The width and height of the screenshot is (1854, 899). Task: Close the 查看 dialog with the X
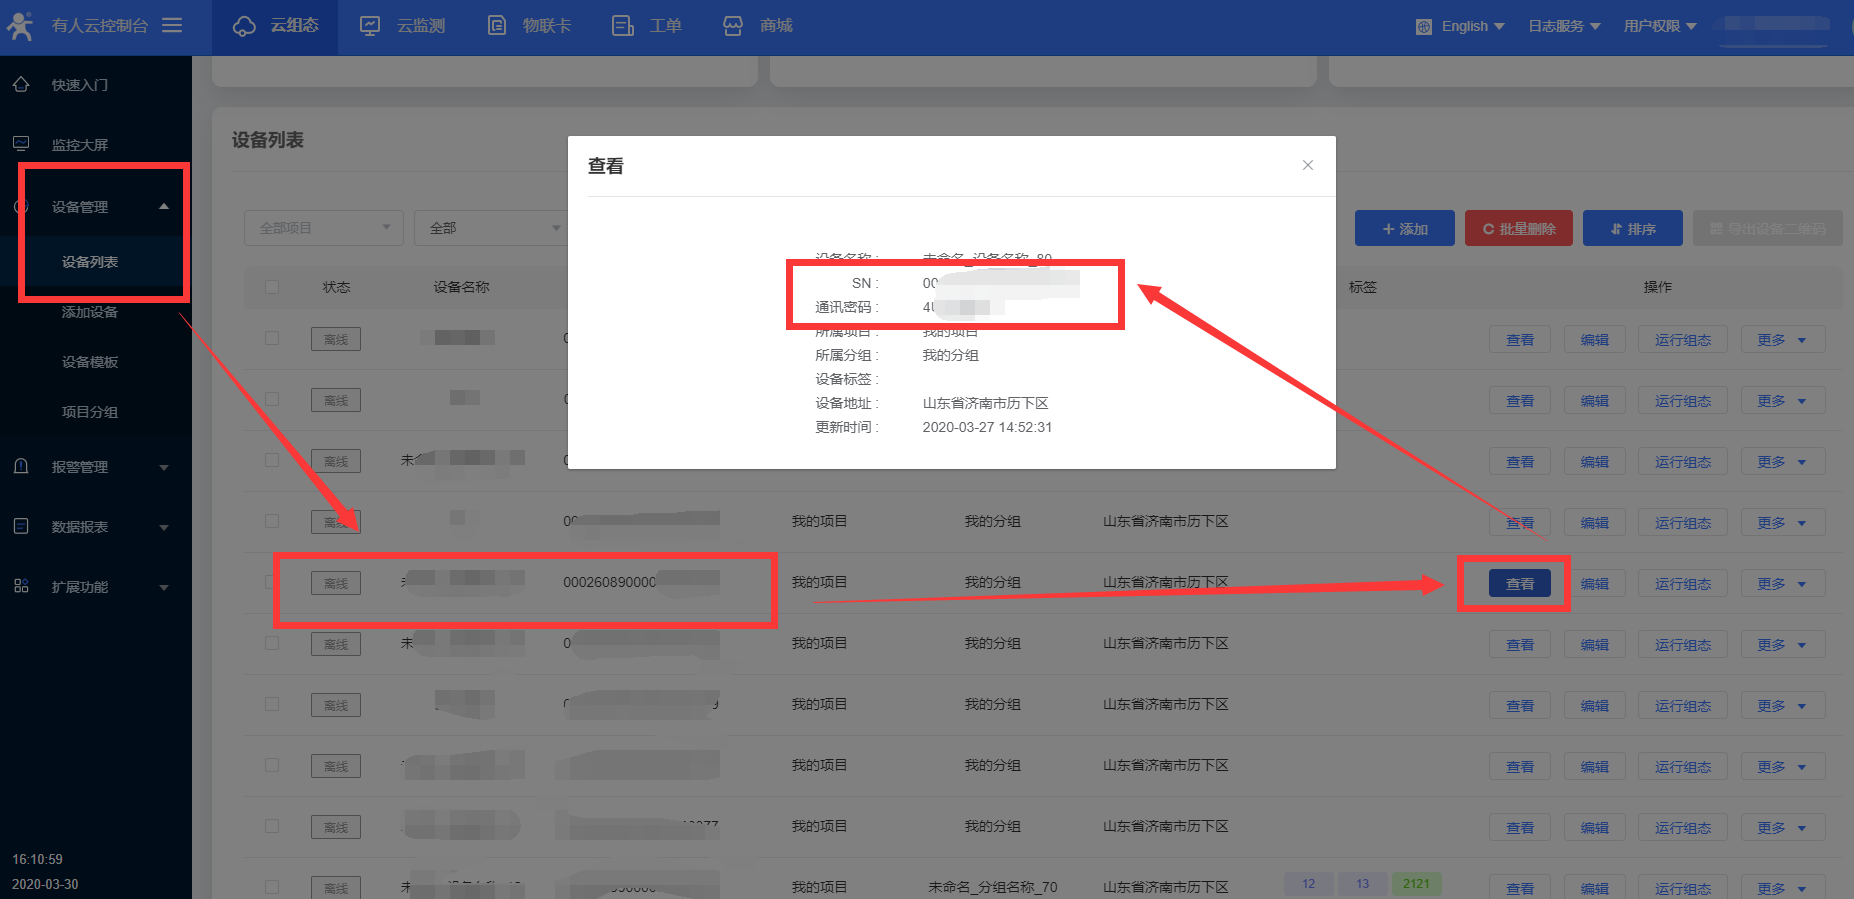tap(1307, 165)
